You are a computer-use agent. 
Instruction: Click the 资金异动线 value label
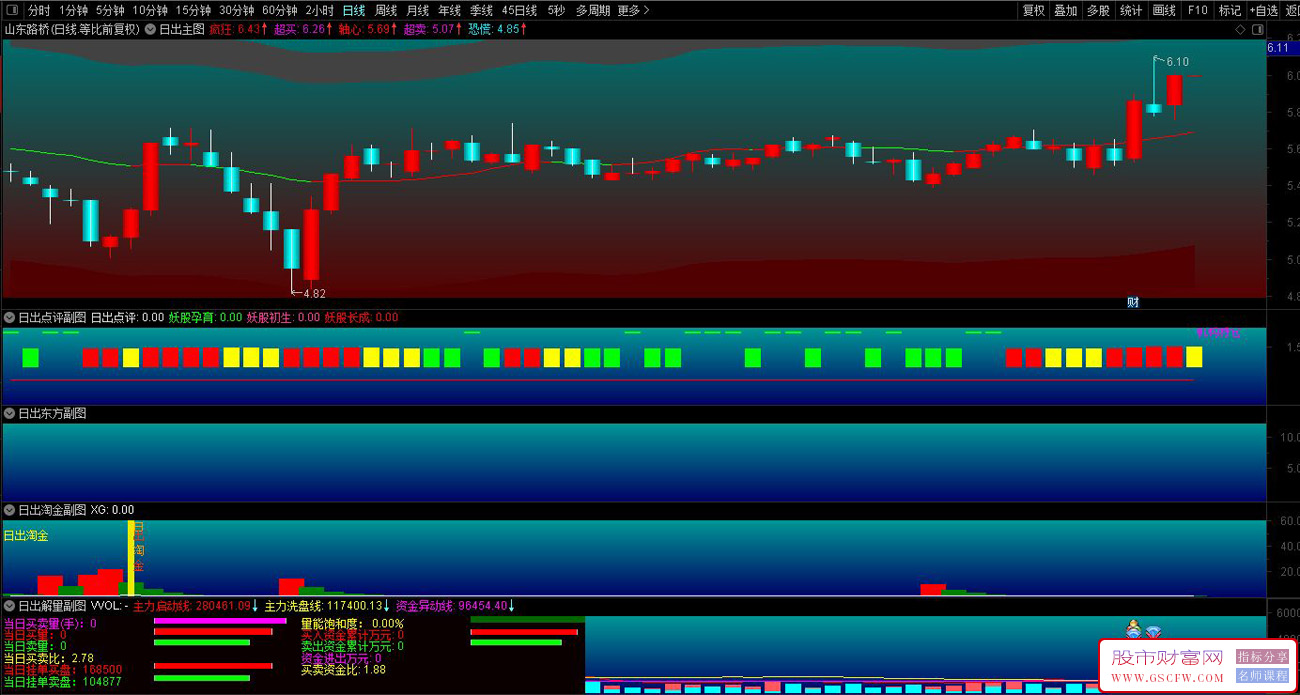point(456,606)
